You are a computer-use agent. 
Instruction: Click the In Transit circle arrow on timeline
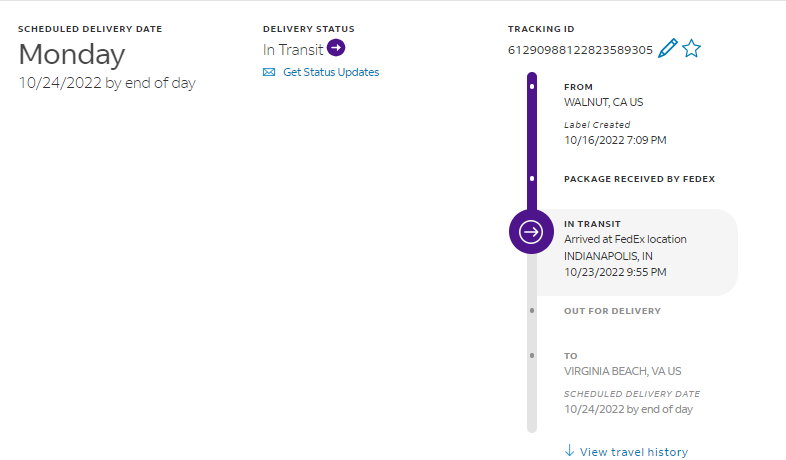pyautogui.click(x=531, y=232)
